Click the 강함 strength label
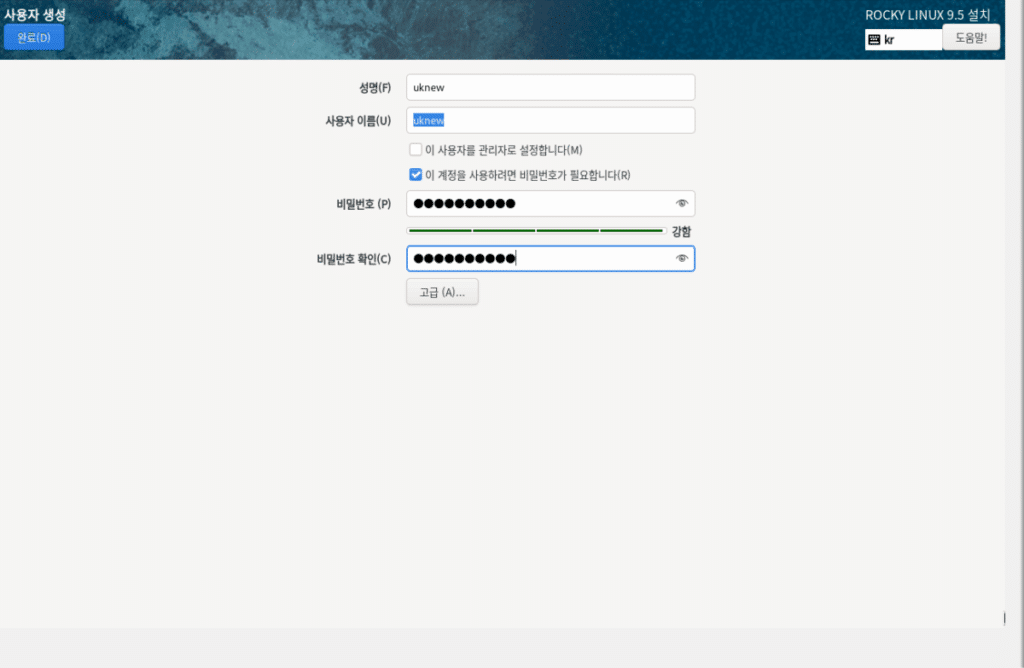1024x668 pixels. pyautogui.click(x=681, y=231)
